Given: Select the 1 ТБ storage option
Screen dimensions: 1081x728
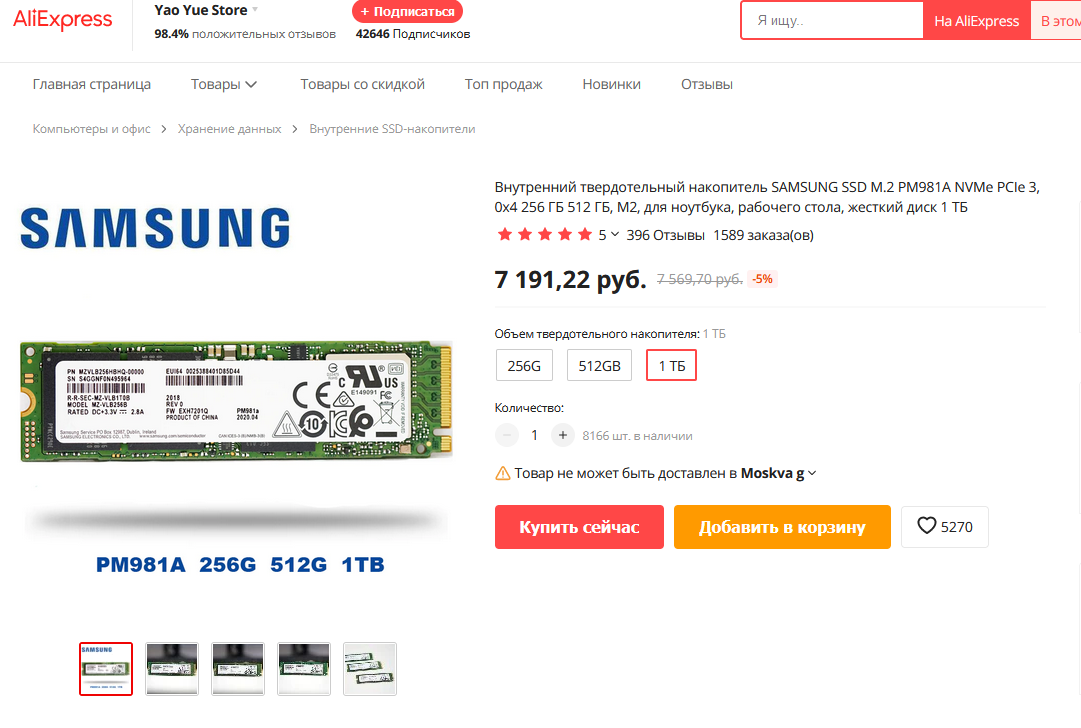Looking at the screenshot, I should pos(671,365).
